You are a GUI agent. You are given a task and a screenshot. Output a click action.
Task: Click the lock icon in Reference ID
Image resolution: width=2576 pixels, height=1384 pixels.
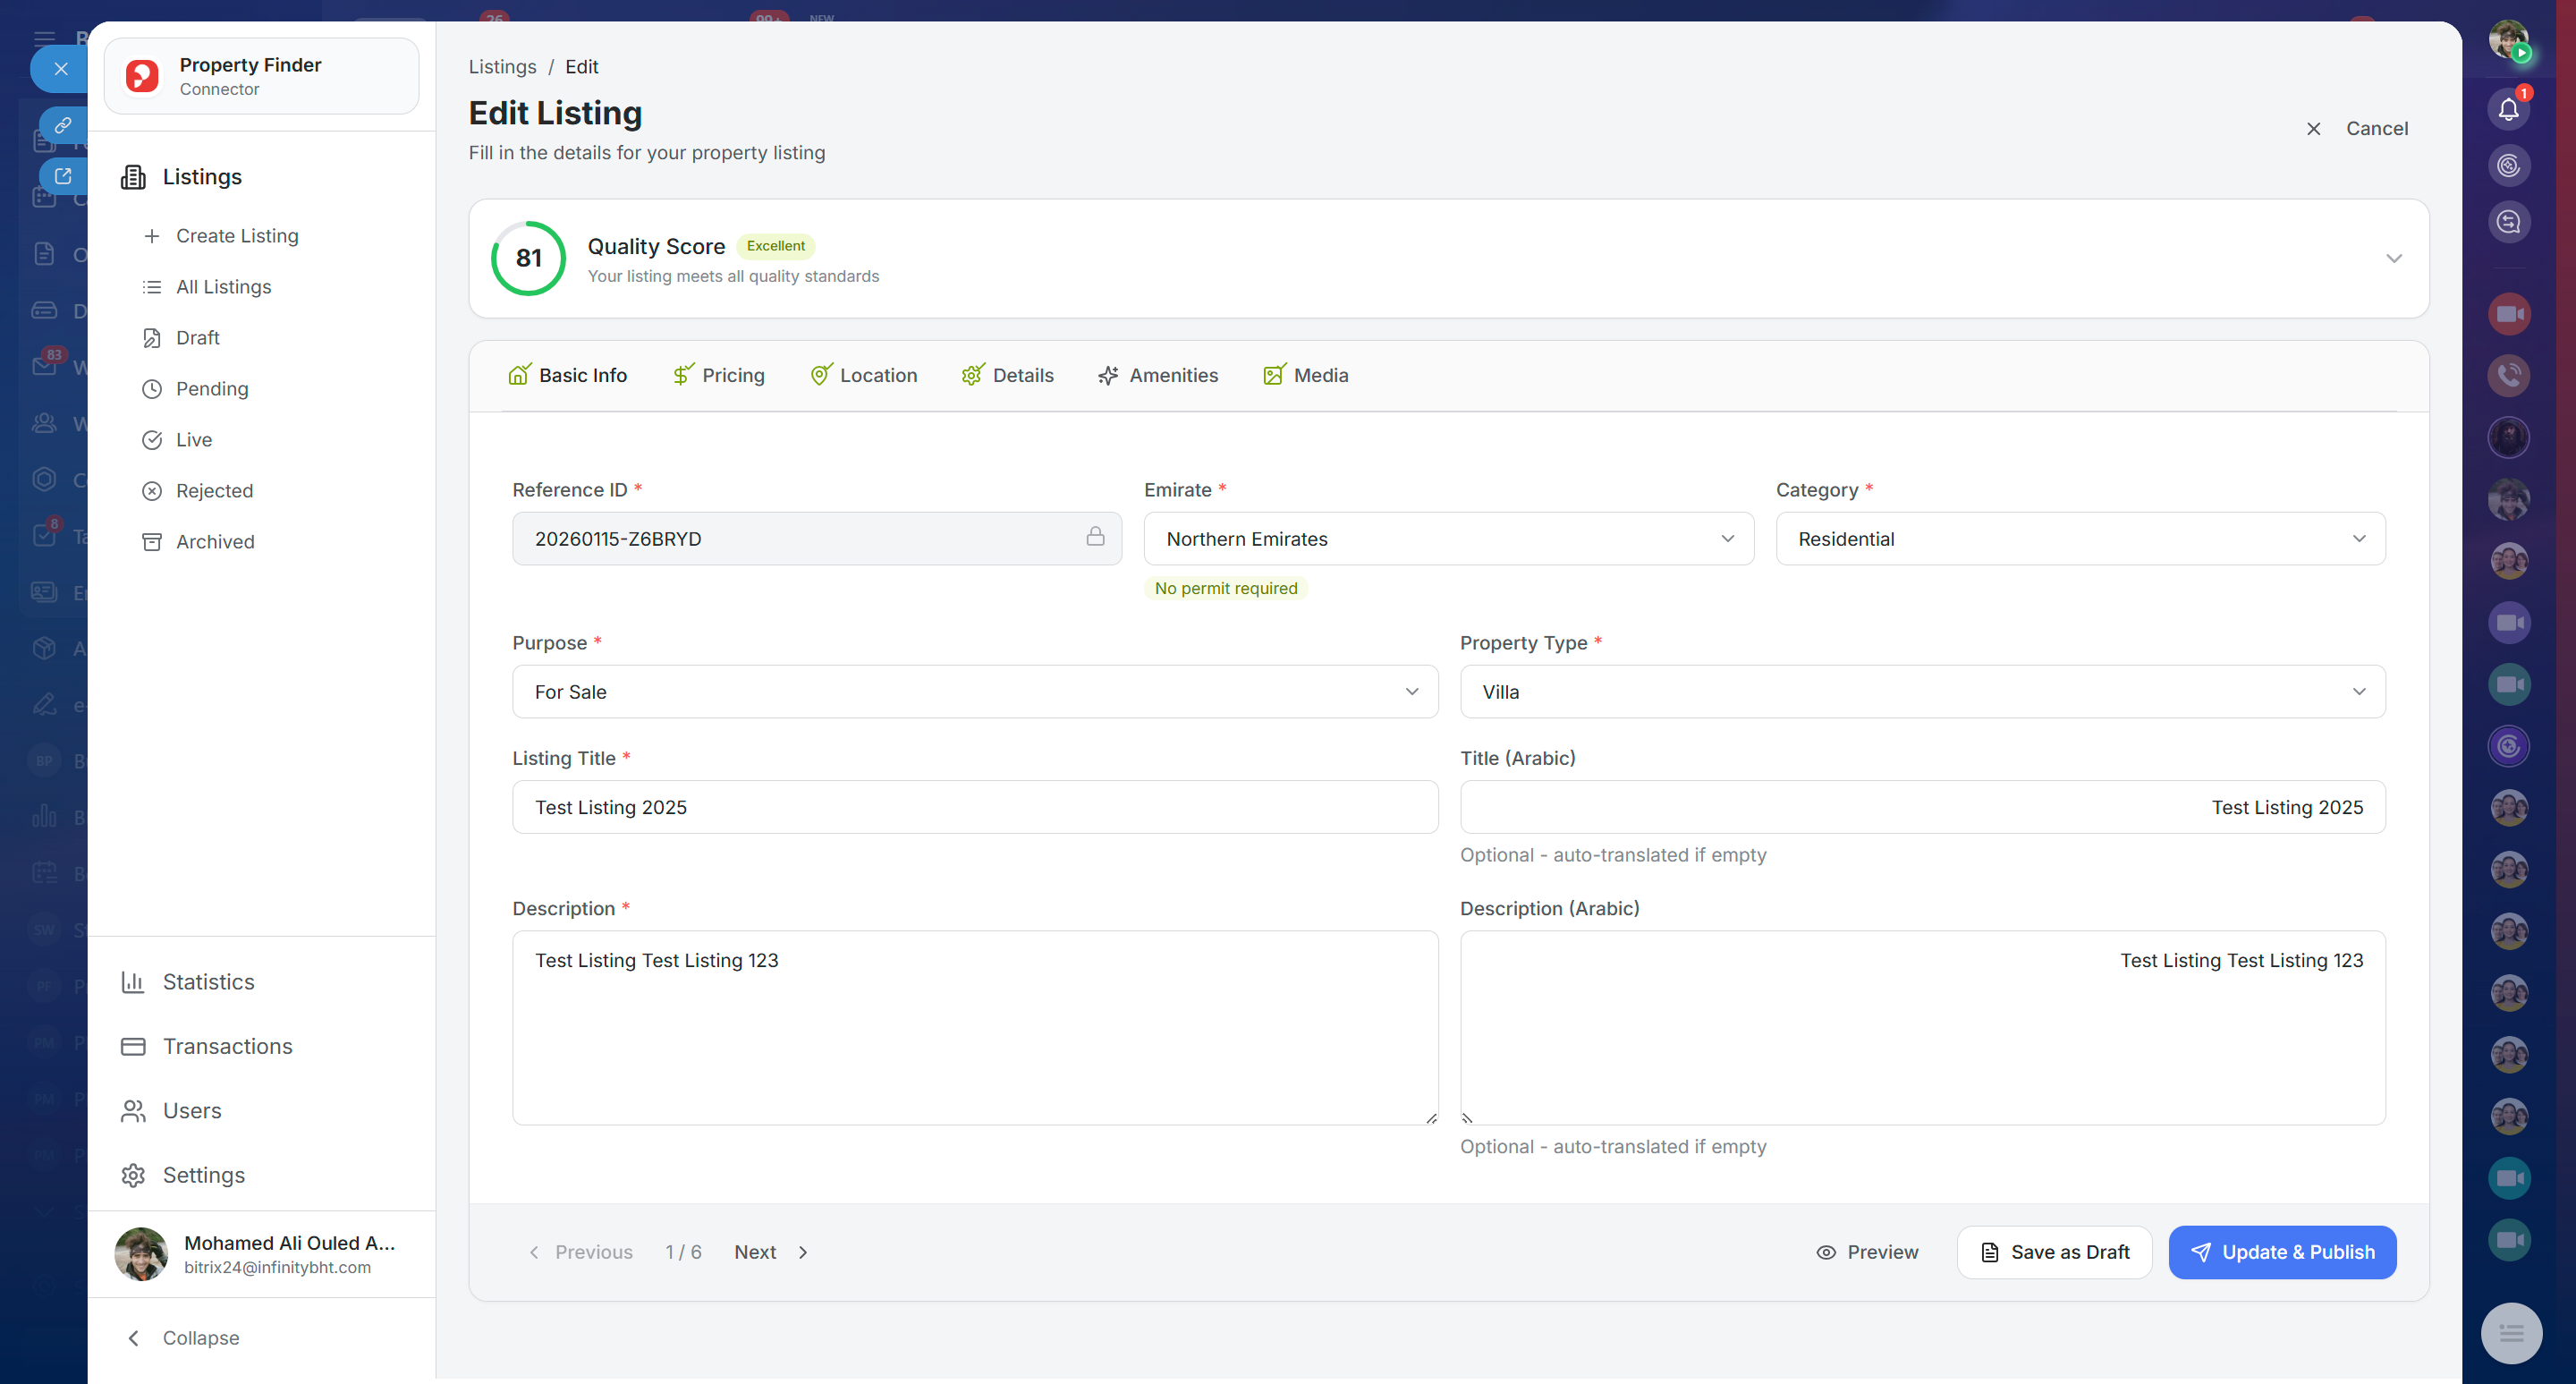click(1095, 537)
